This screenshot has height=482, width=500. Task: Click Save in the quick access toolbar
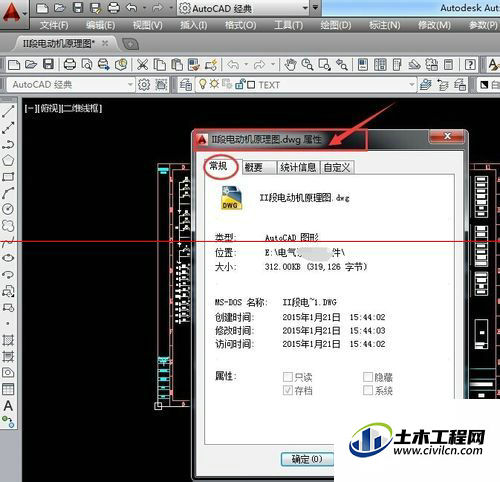pos(78,8)
